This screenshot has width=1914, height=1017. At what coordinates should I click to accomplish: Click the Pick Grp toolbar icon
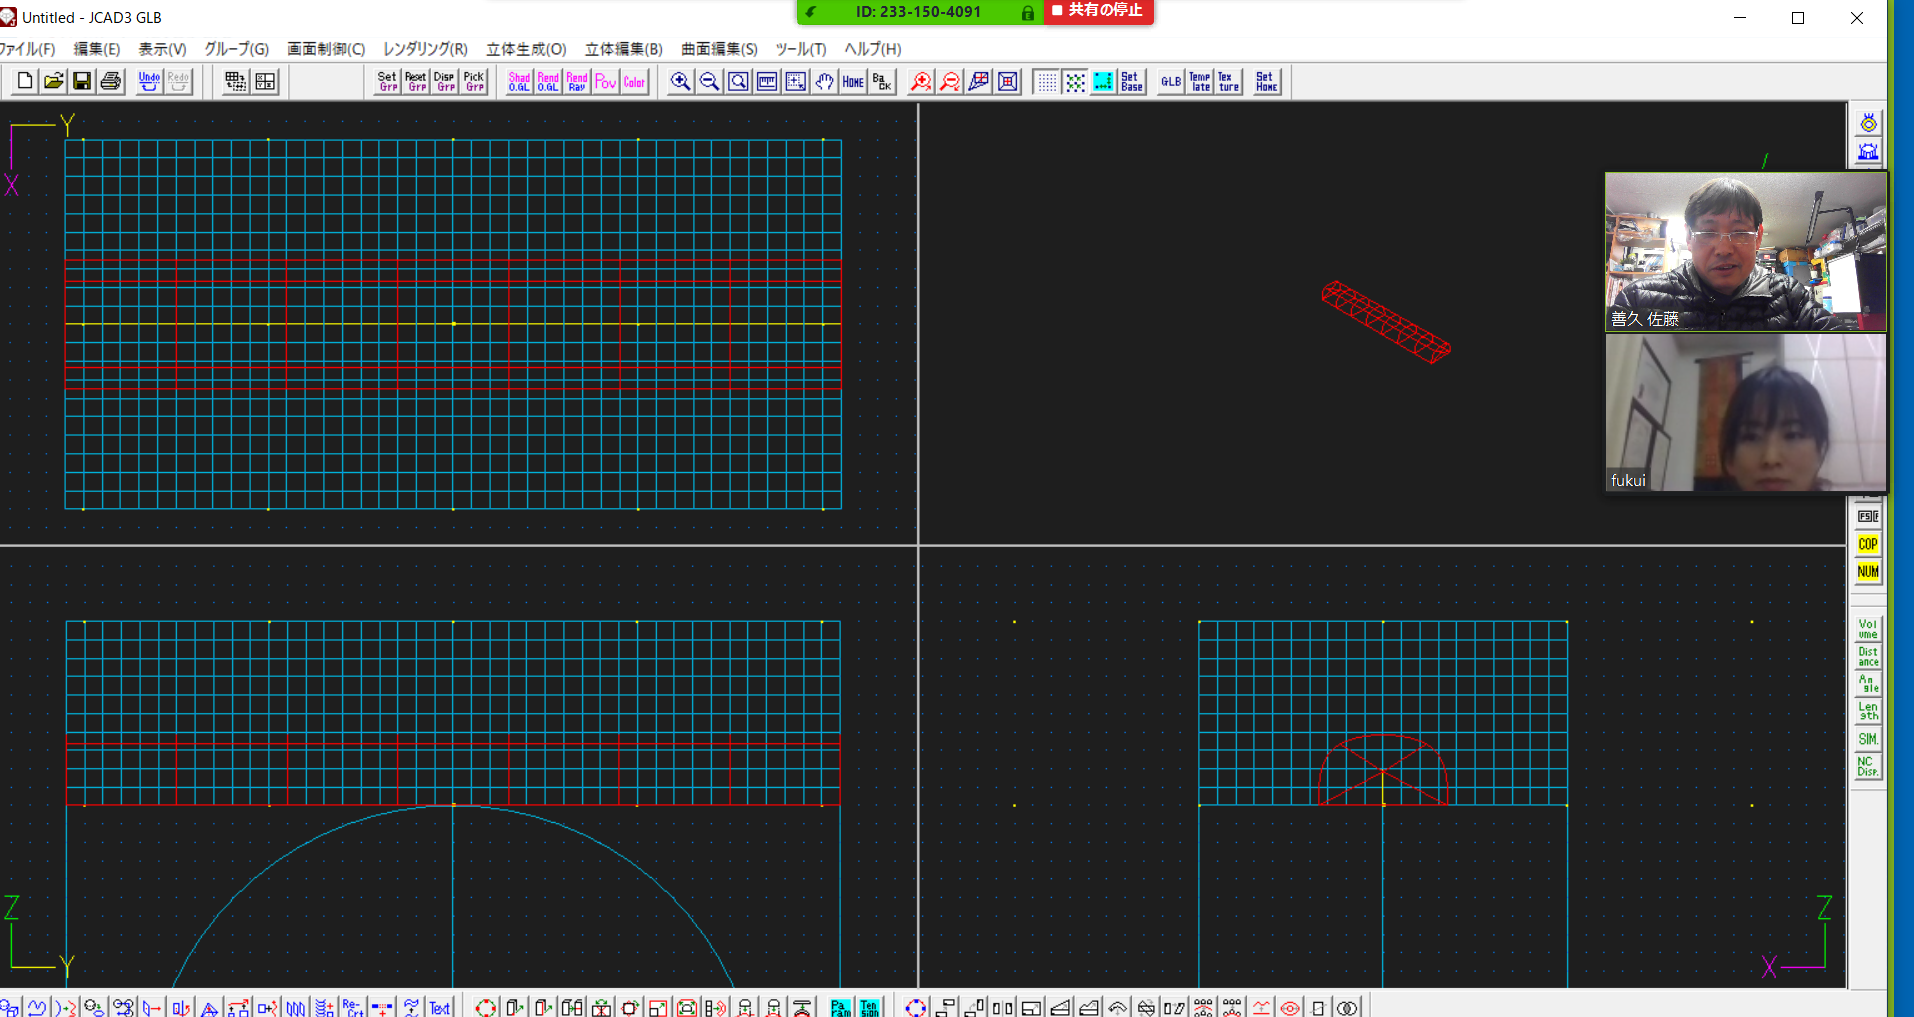pyautogui.click(x=474, y=82)
